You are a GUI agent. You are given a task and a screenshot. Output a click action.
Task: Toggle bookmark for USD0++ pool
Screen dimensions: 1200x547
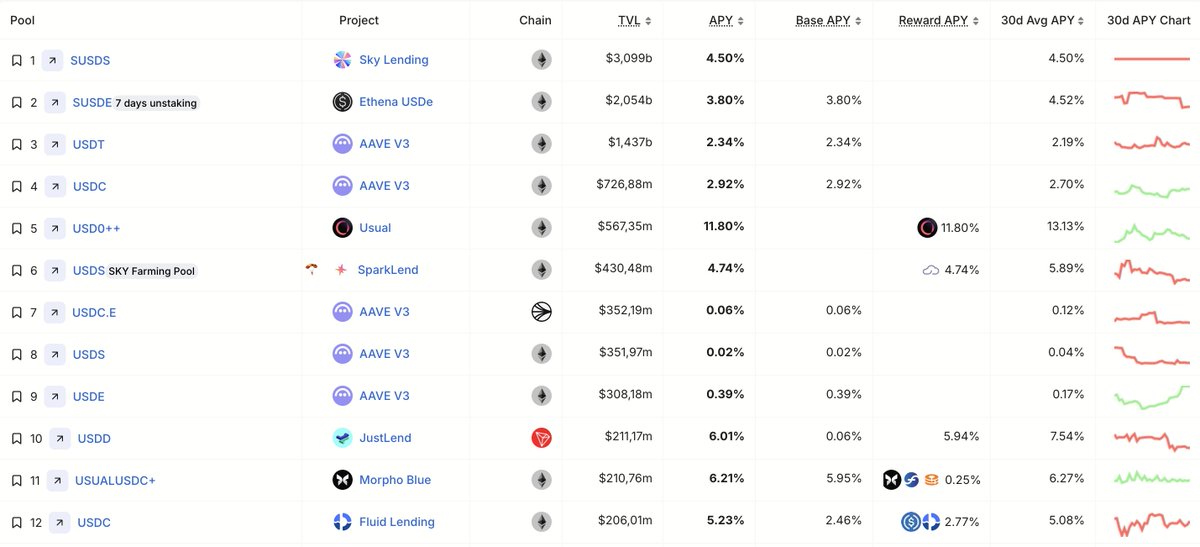click(16, 228)
